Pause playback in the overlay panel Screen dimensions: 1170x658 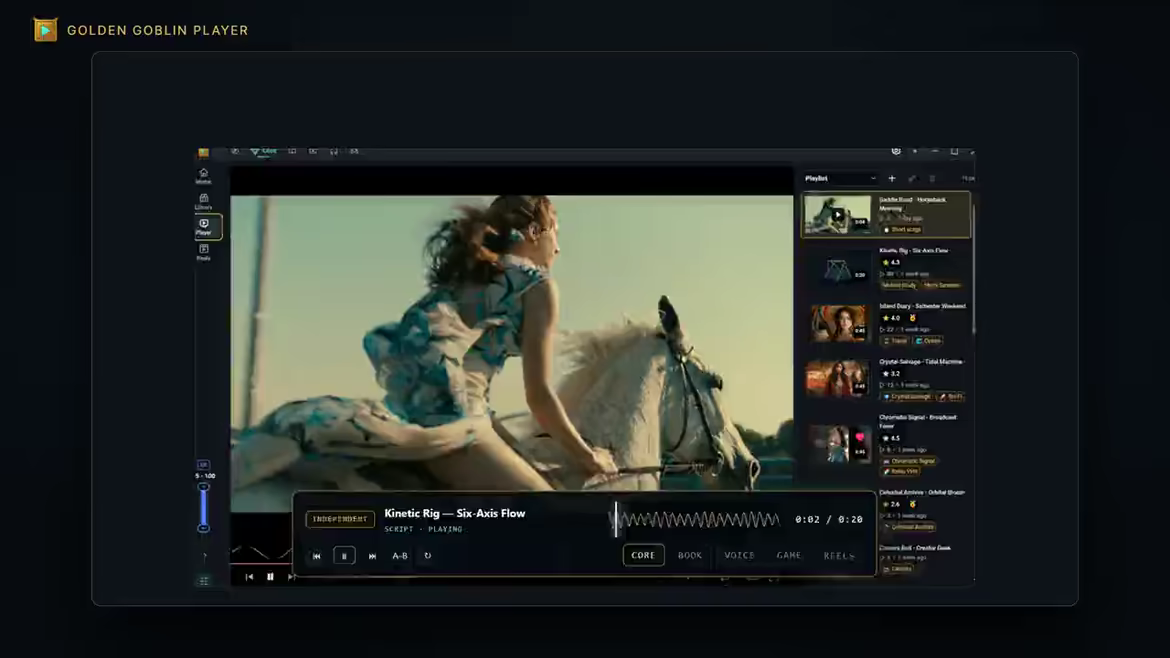pyautogui.click(x=344, y=556)
